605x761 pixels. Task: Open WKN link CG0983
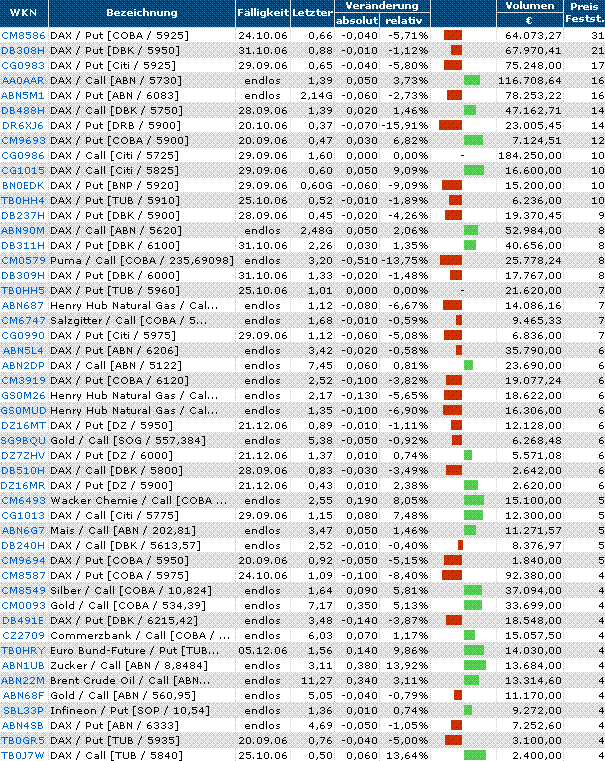pyautogui.click(x=23, y=66)
